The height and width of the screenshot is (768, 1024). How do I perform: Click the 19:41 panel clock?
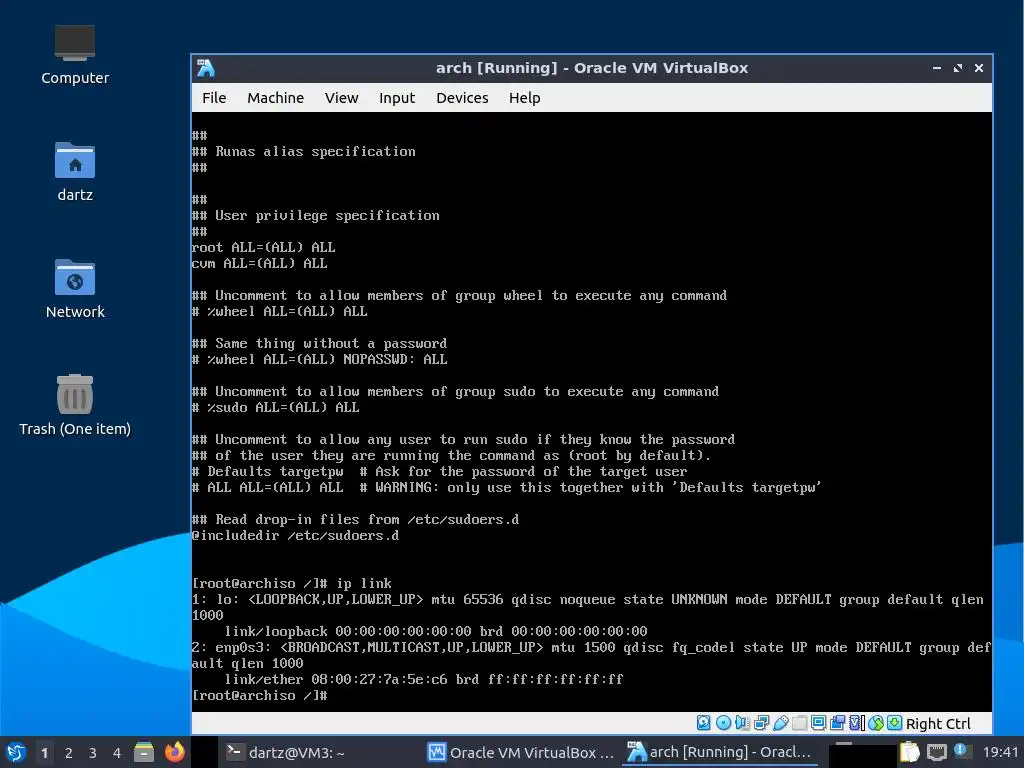pos(1000,752)
